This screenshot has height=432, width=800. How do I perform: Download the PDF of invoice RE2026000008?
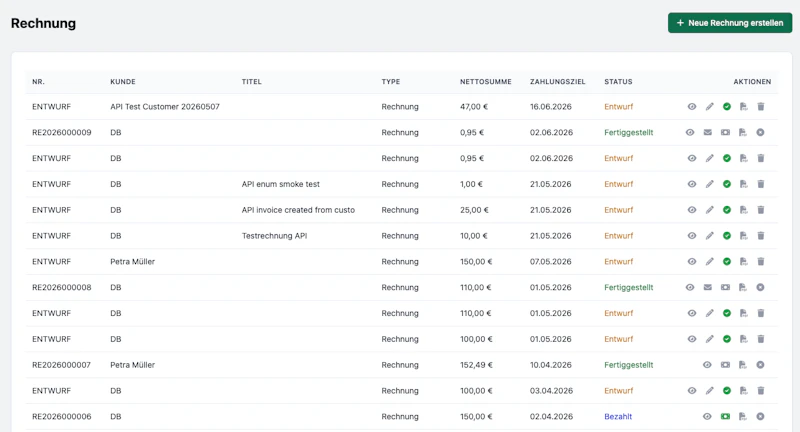(743, 288)
